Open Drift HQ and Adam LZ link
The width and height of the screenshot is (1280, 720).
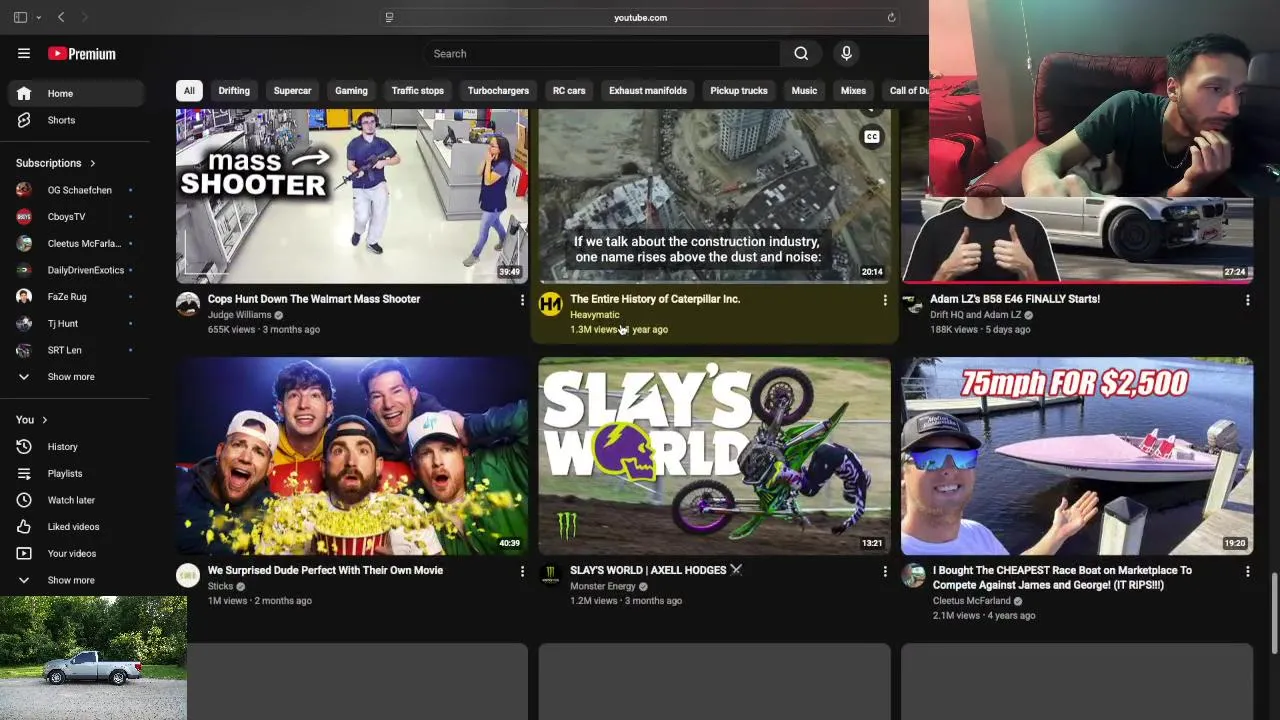(975, 315)
